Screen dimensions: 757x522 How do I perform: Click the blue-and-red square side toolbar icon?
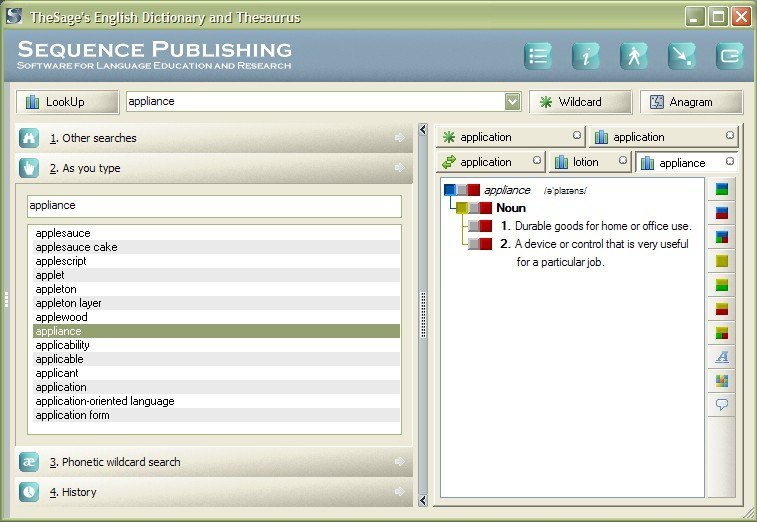coord(722,213)
